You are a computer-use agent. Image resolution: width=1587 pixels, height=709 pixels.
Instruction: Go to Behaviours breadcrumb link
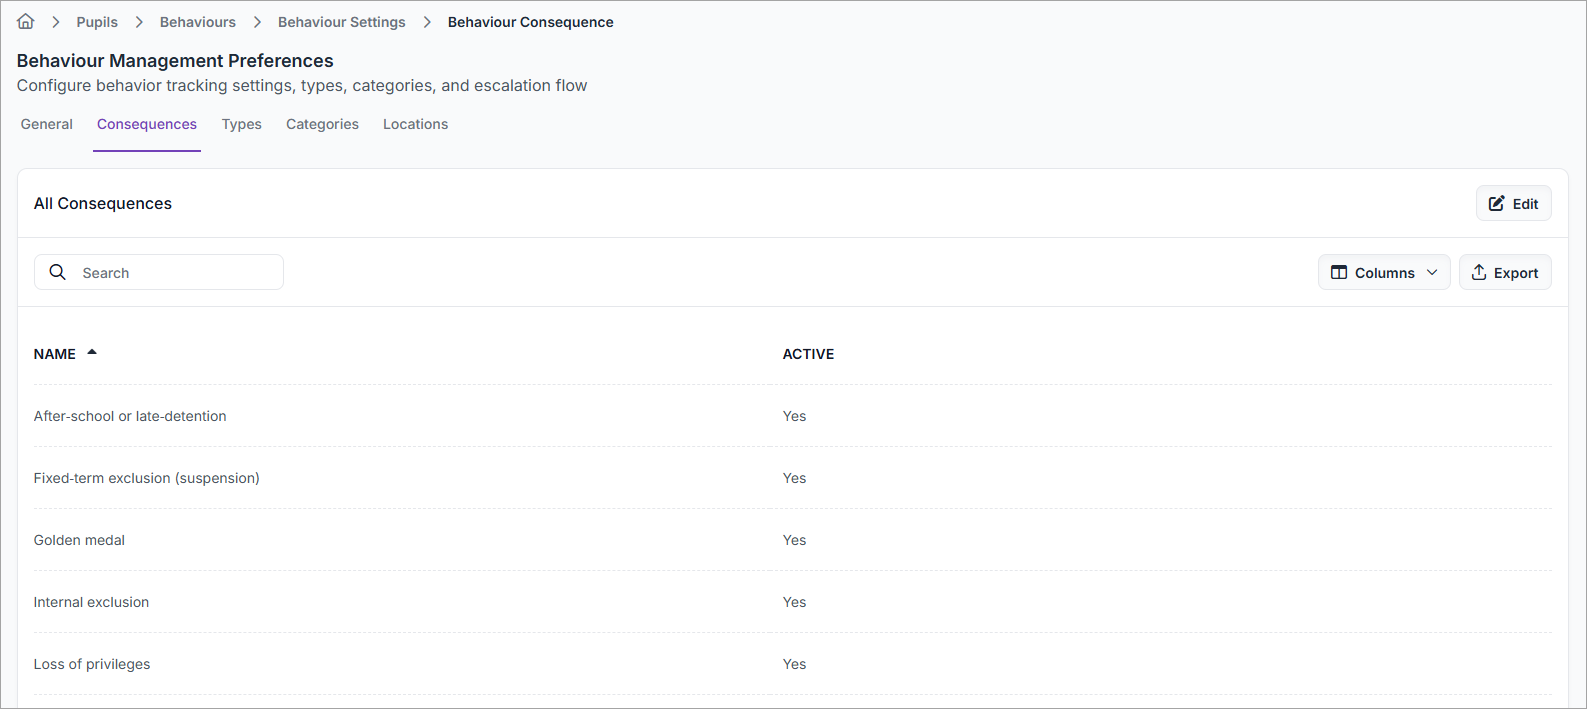pyautogui.click(x=198, y=22)
